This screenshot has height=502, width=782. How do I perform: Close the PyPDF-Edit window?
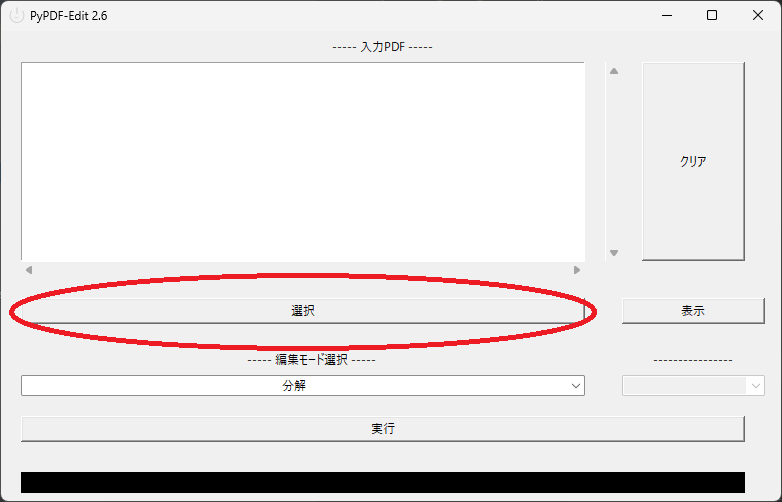[x=758, y=15]
